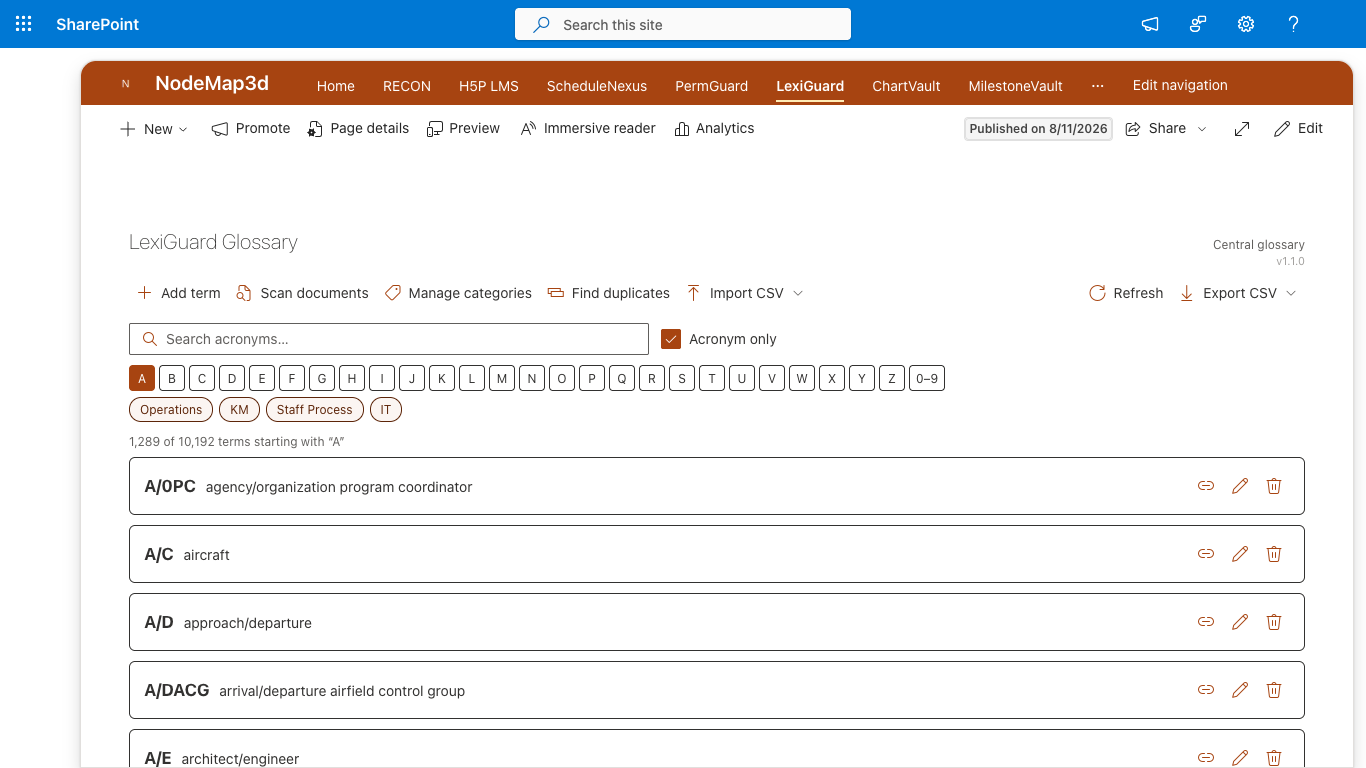This screenshot has height=768, width=1366.
Task: Click Find duplicates
Action: click(608, 293)
